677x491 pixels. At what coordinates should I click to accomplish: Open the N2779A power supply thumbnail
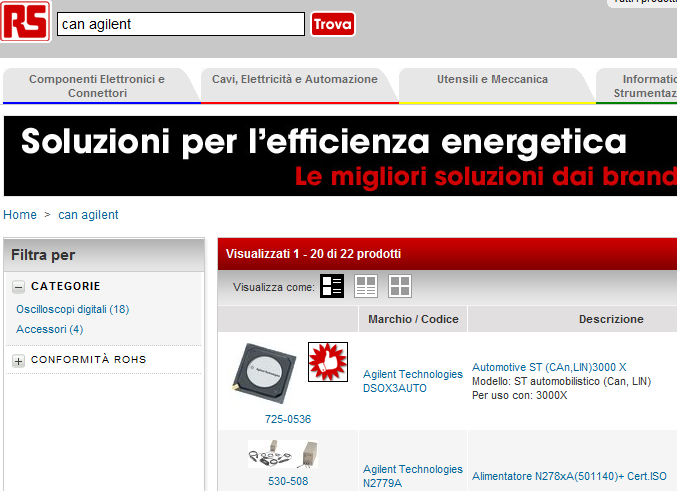tap(283, 454)
